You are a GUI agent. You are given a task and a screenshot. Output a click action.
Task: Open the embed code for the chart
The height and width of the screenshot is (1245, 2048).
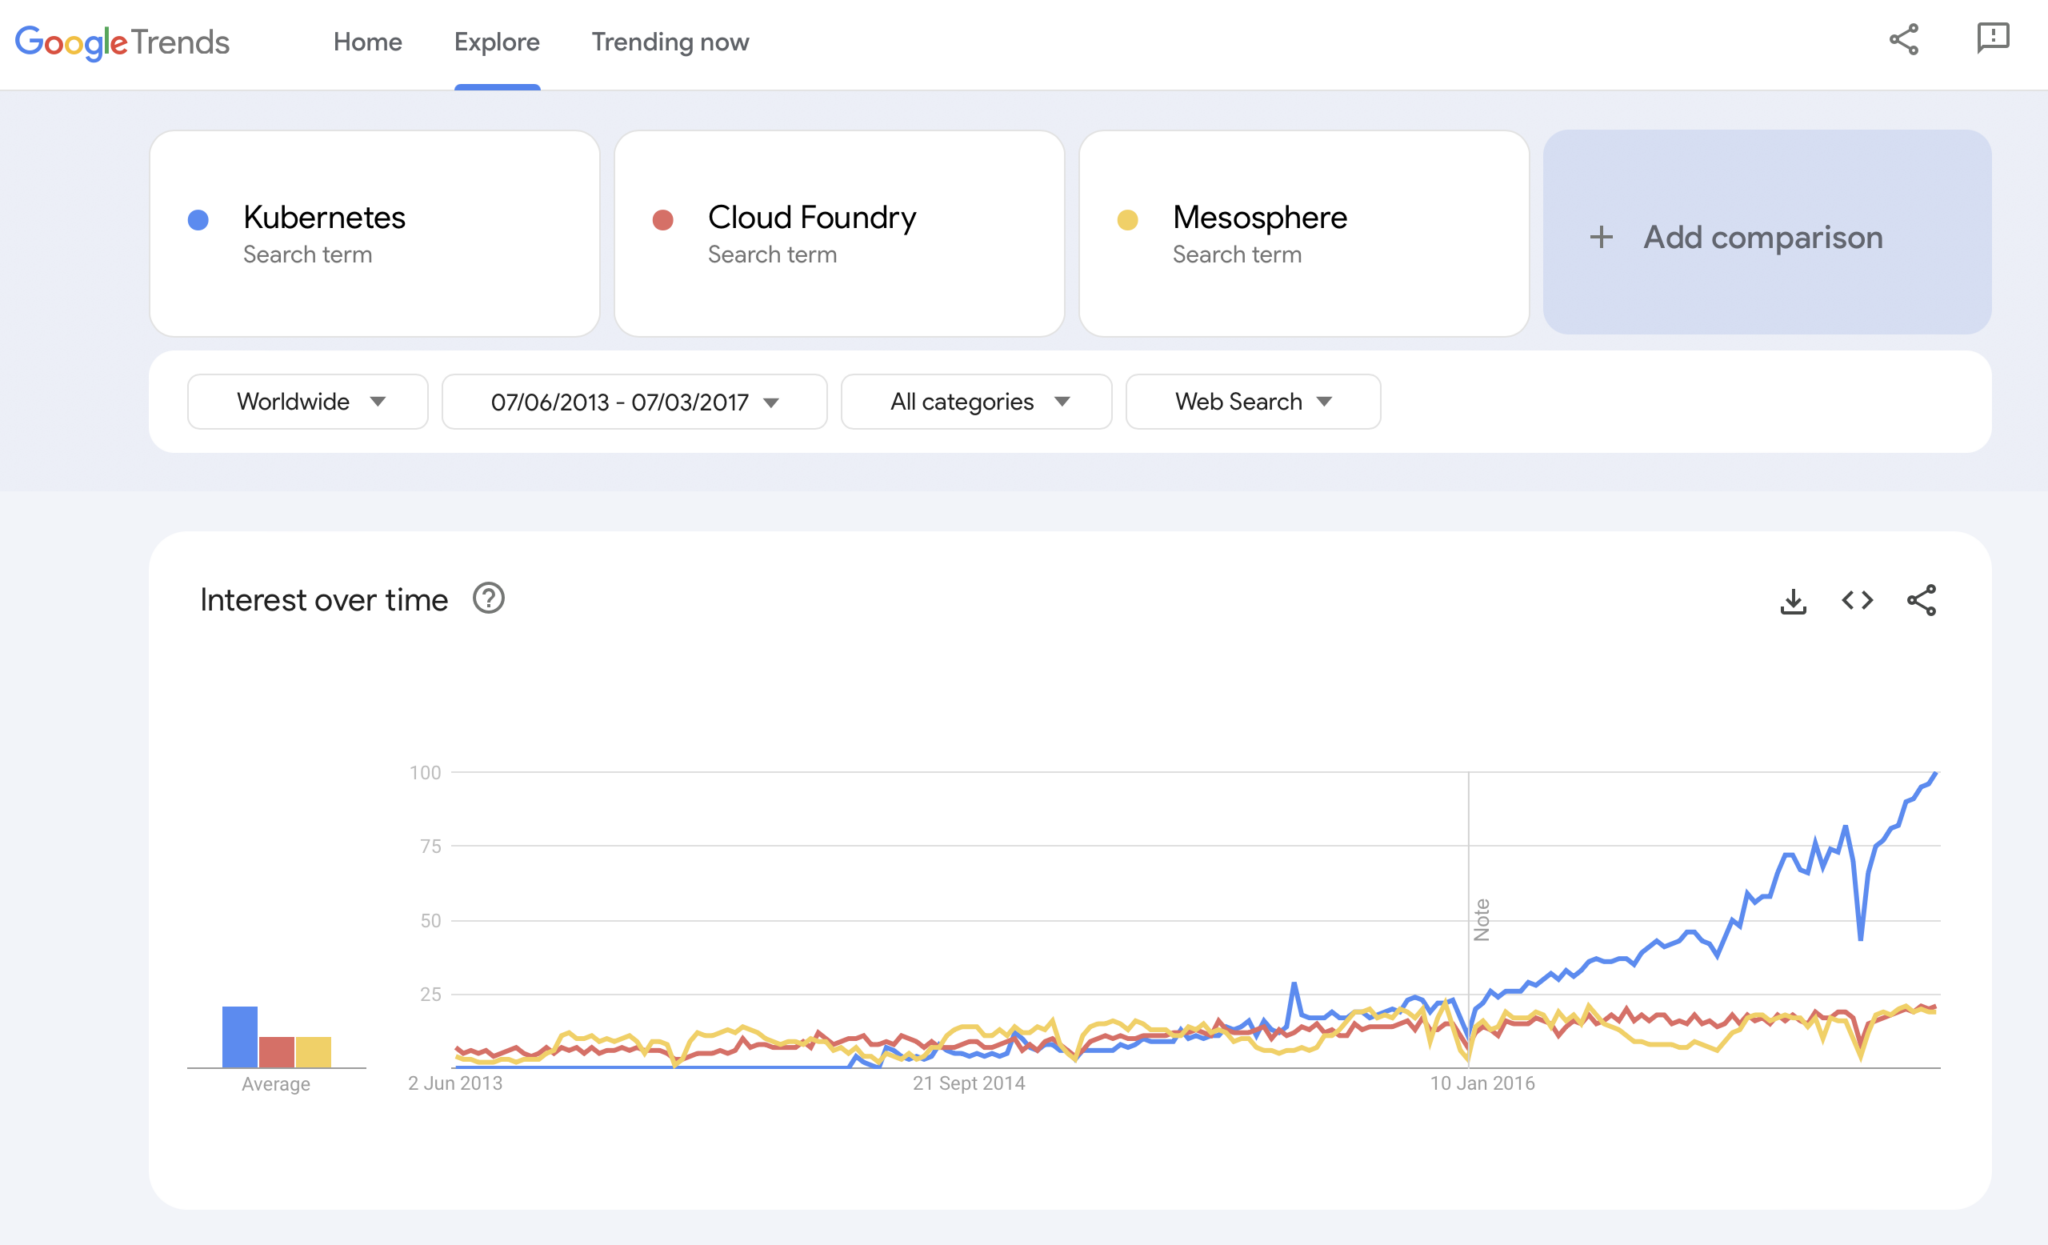pyautogui.click(x=1858, y=600)
